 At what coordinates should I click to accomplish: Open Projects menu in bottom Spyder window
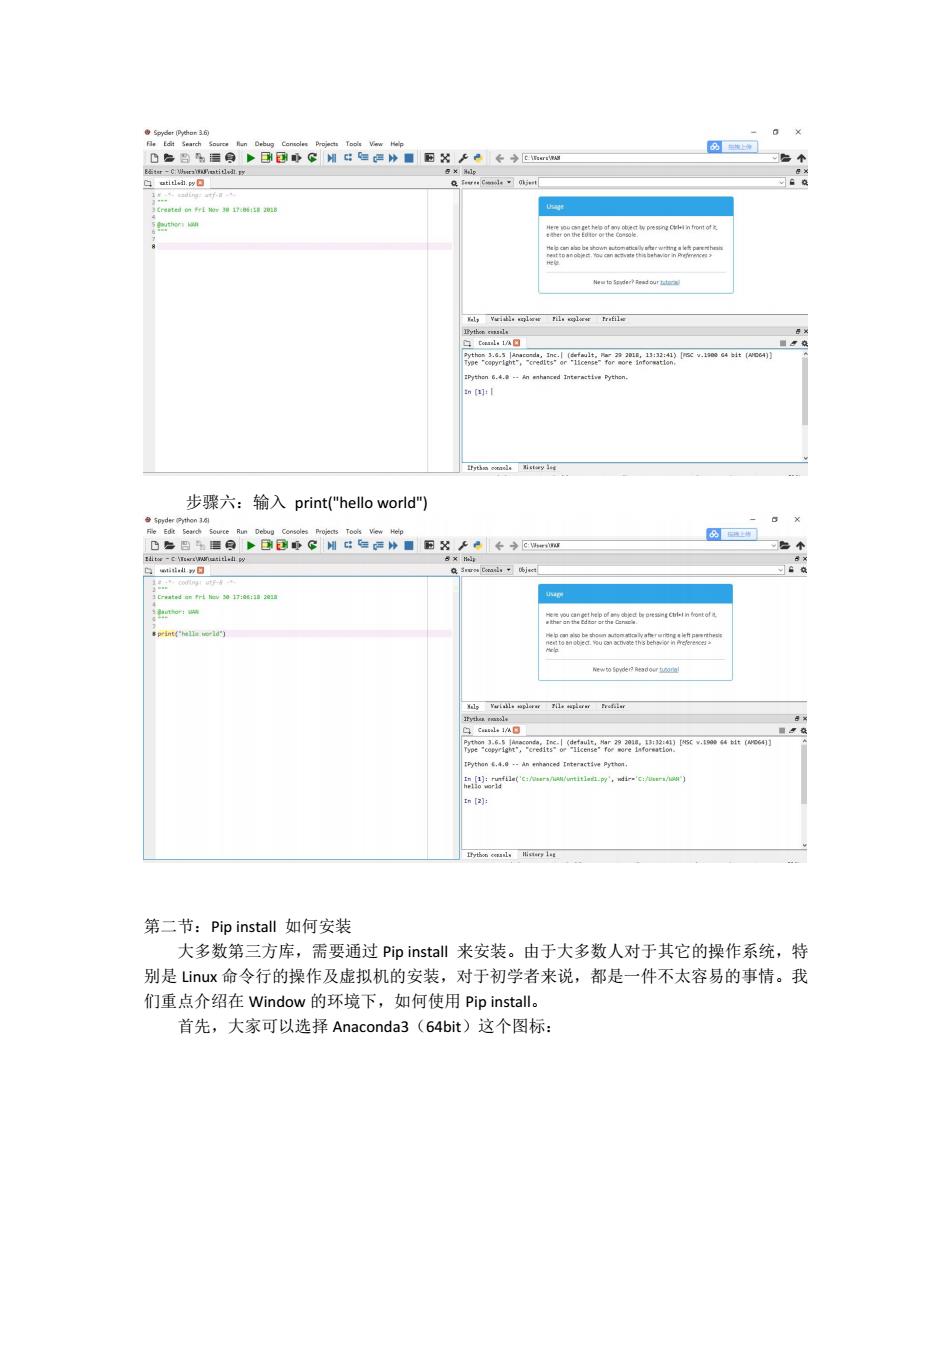(327, 531)
